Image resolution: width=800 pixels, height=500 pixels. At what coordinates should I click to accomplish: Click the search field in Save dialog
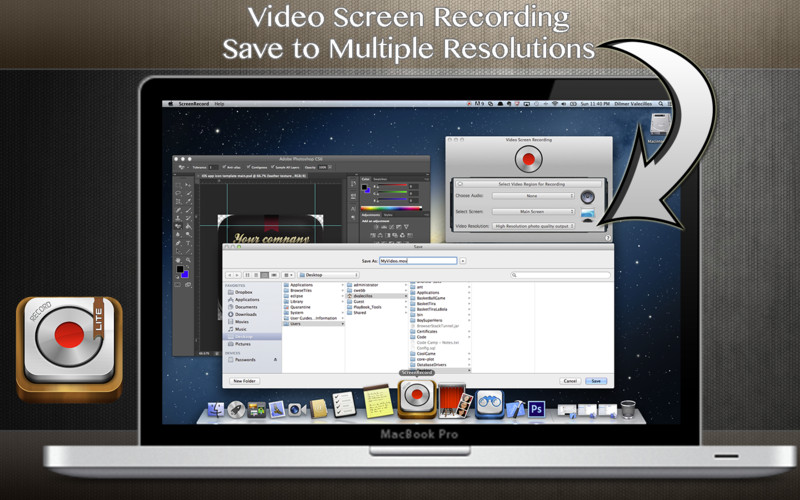pos(560,275)
